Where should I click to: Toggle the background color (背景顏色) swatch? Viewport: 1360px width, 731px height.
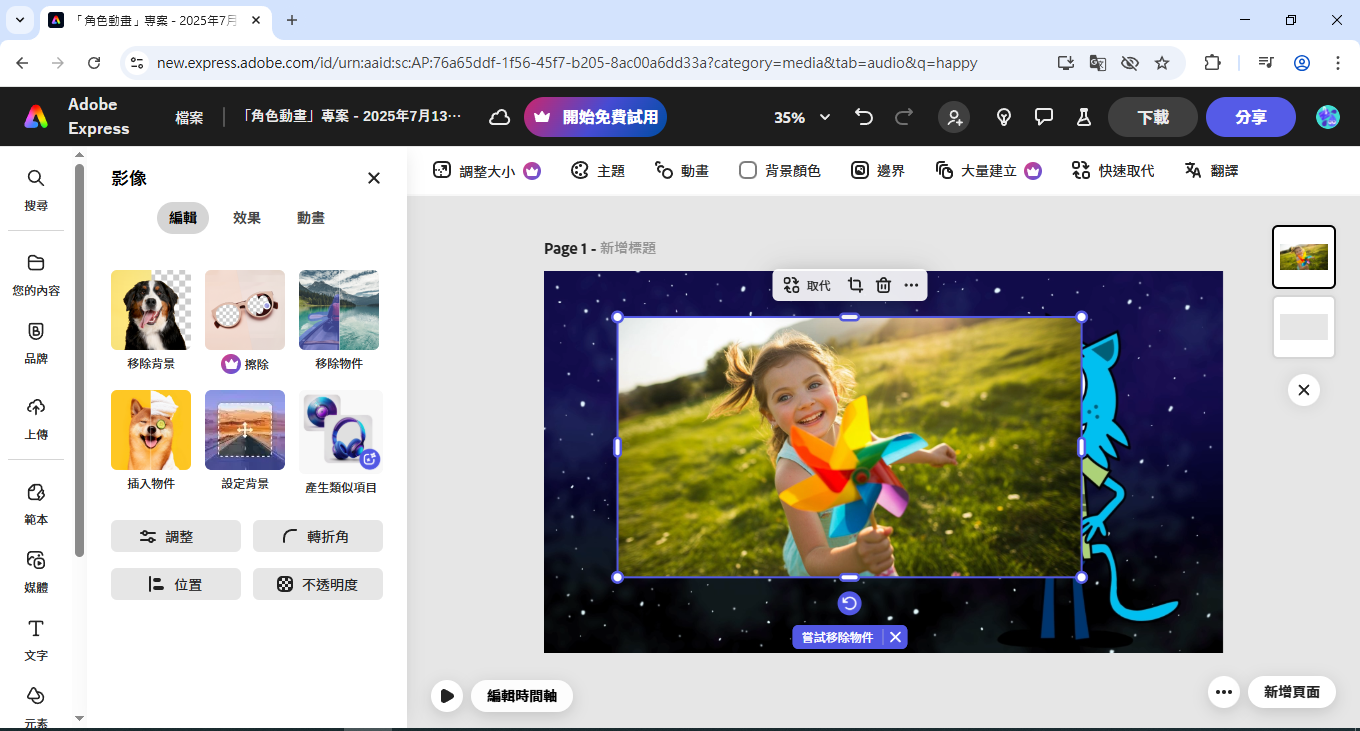click(x=748, y=171)
